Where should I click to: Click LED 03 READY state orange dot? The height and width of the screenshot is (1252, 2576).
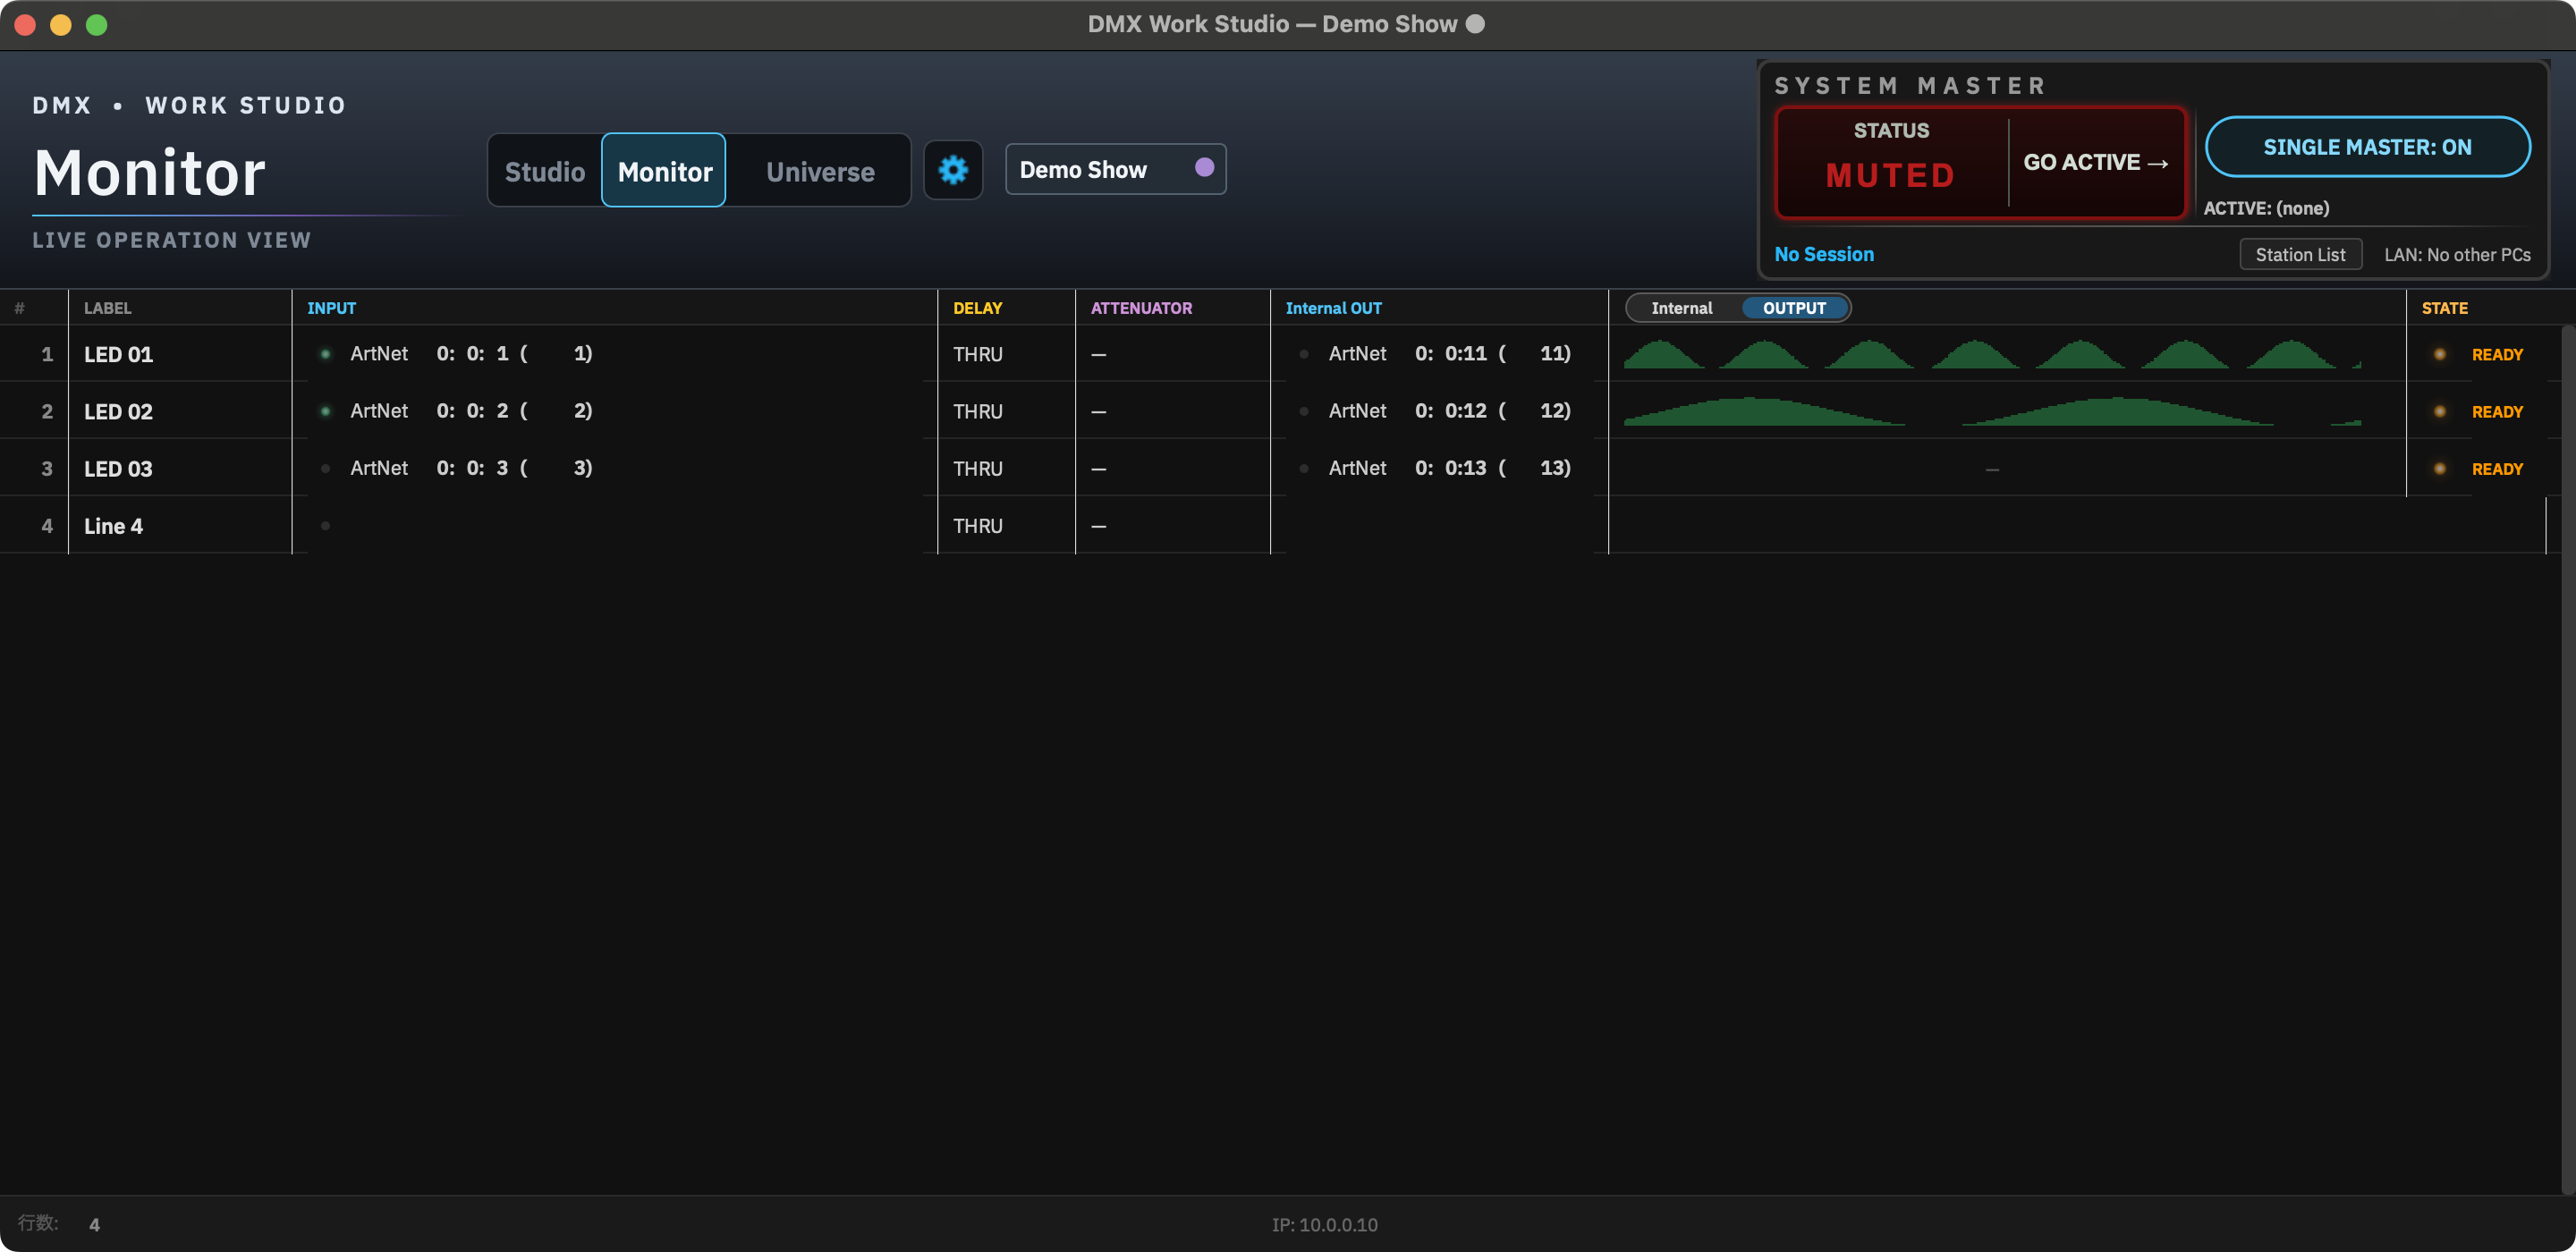pos(2439,468)
